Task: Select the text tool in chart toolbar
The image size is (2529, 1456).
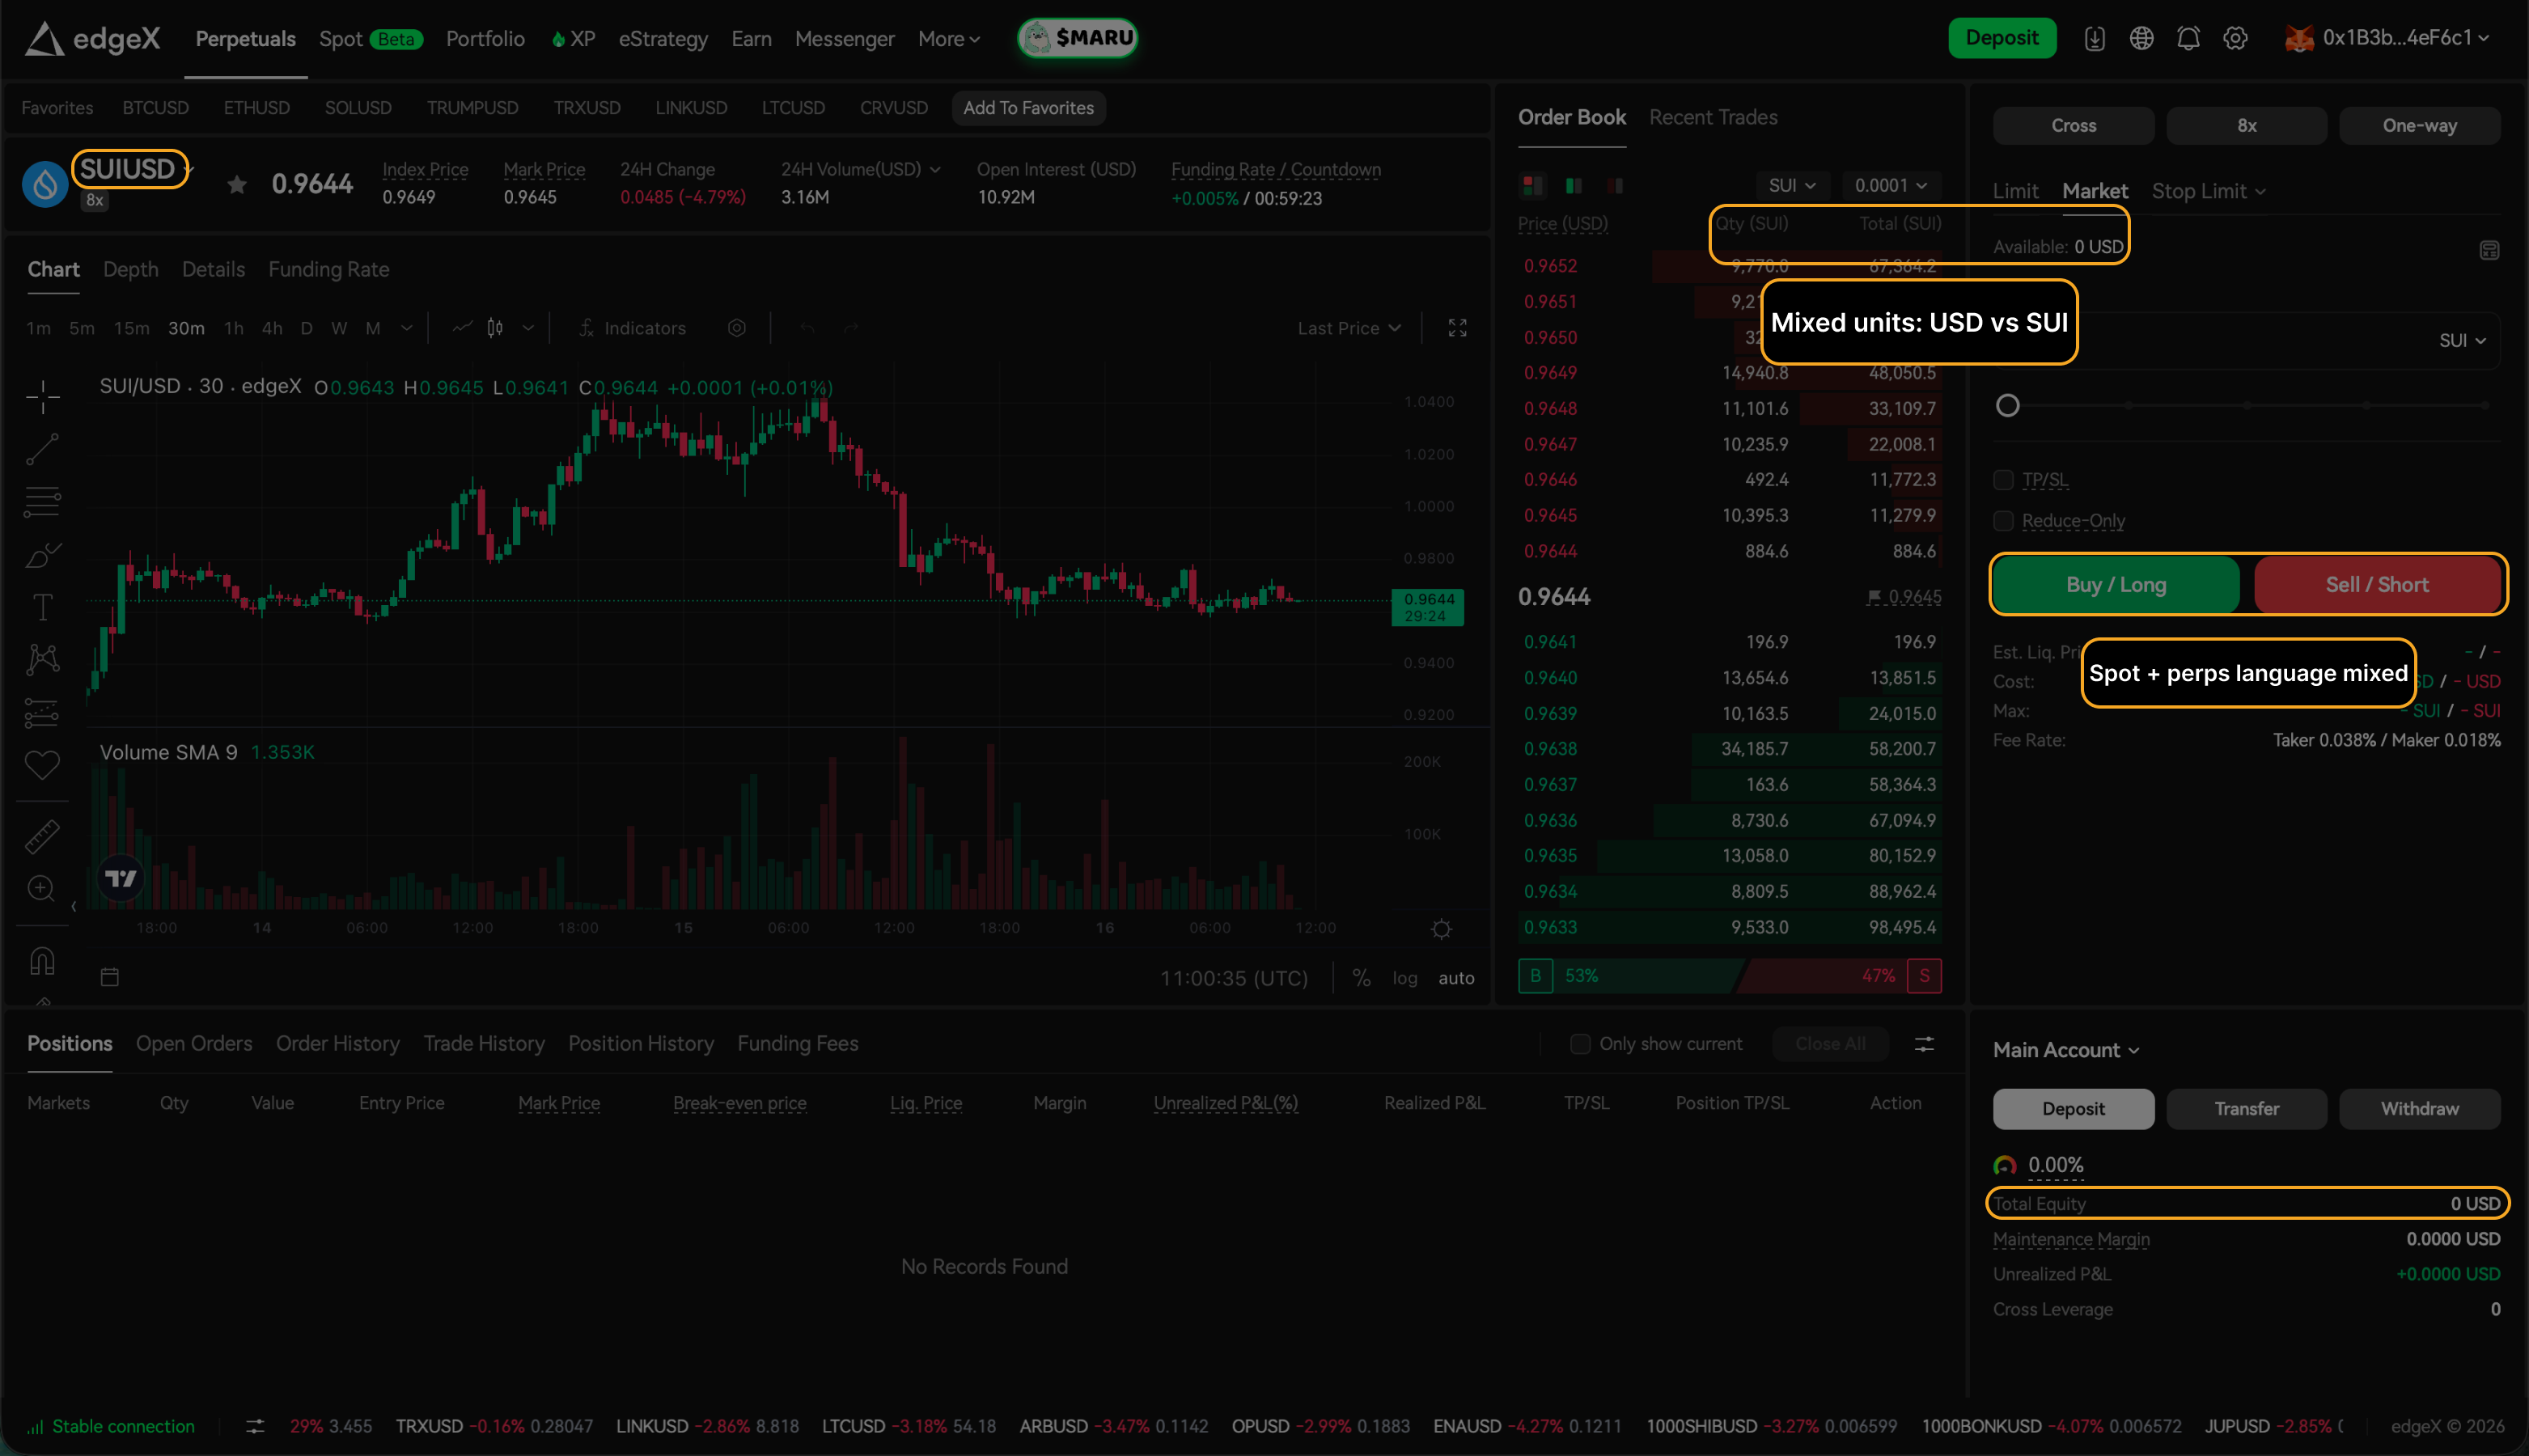Action: click(42, 607)
